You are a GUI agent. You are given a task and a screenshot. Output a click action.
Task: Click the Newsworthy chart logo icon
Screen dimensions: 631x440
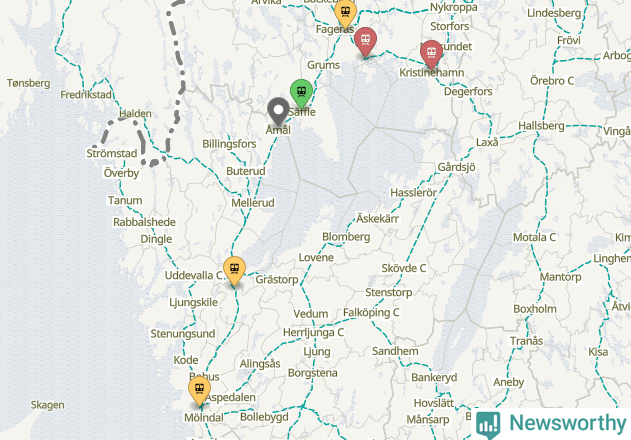coord(488,425)
